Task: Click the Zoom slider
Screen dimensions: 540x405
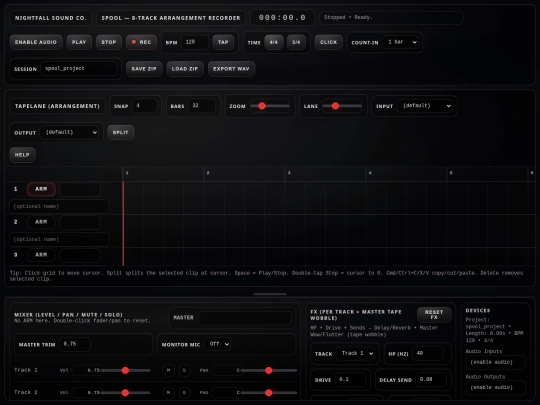Action: coord(270,106)
